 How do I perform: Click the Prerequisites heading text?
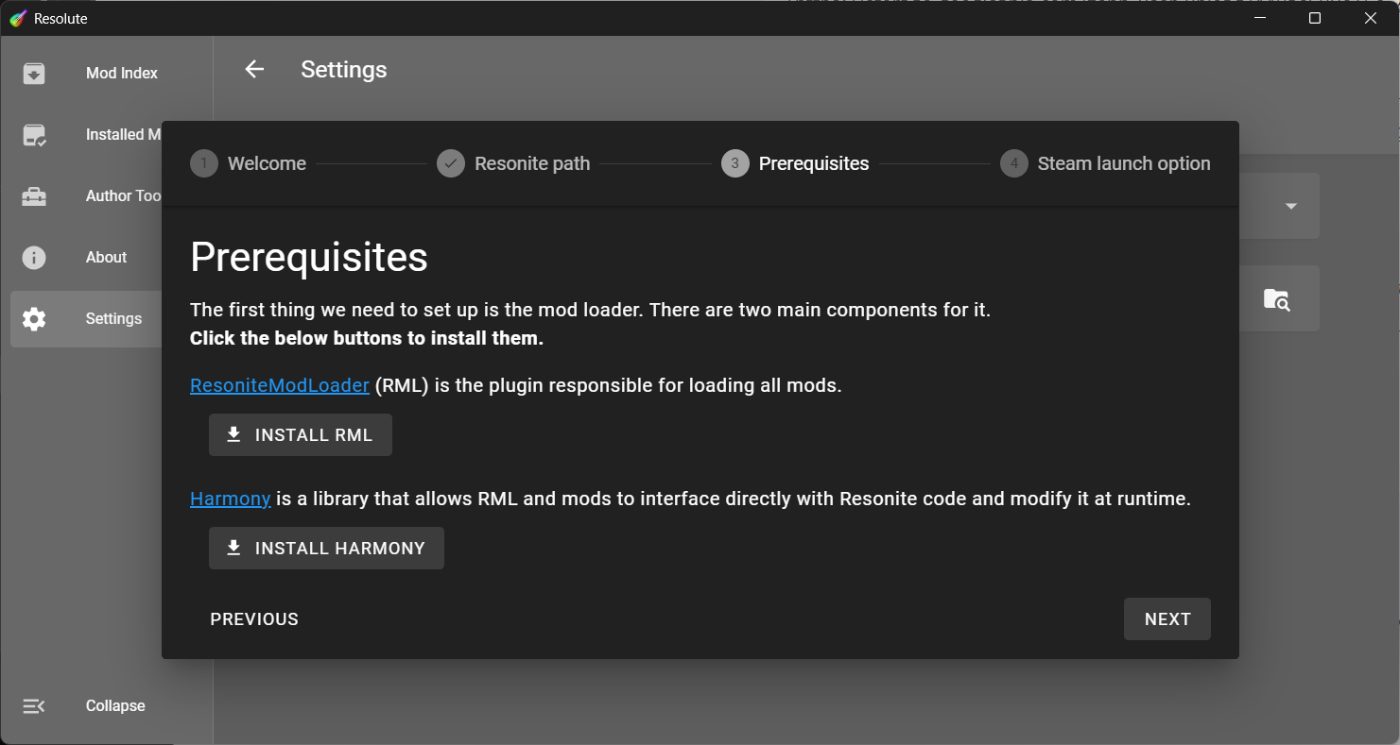pyautogui.click(x=309, y=257)
